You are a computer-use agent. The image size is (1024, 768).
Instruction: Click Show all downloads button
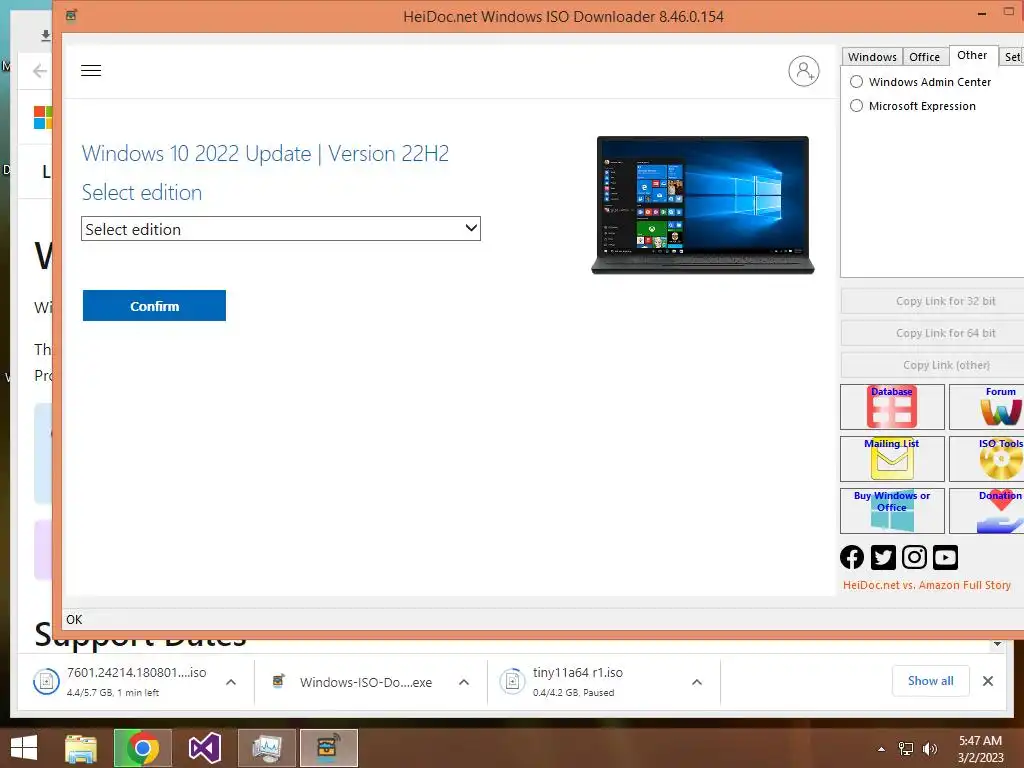(x=931, y=681)
